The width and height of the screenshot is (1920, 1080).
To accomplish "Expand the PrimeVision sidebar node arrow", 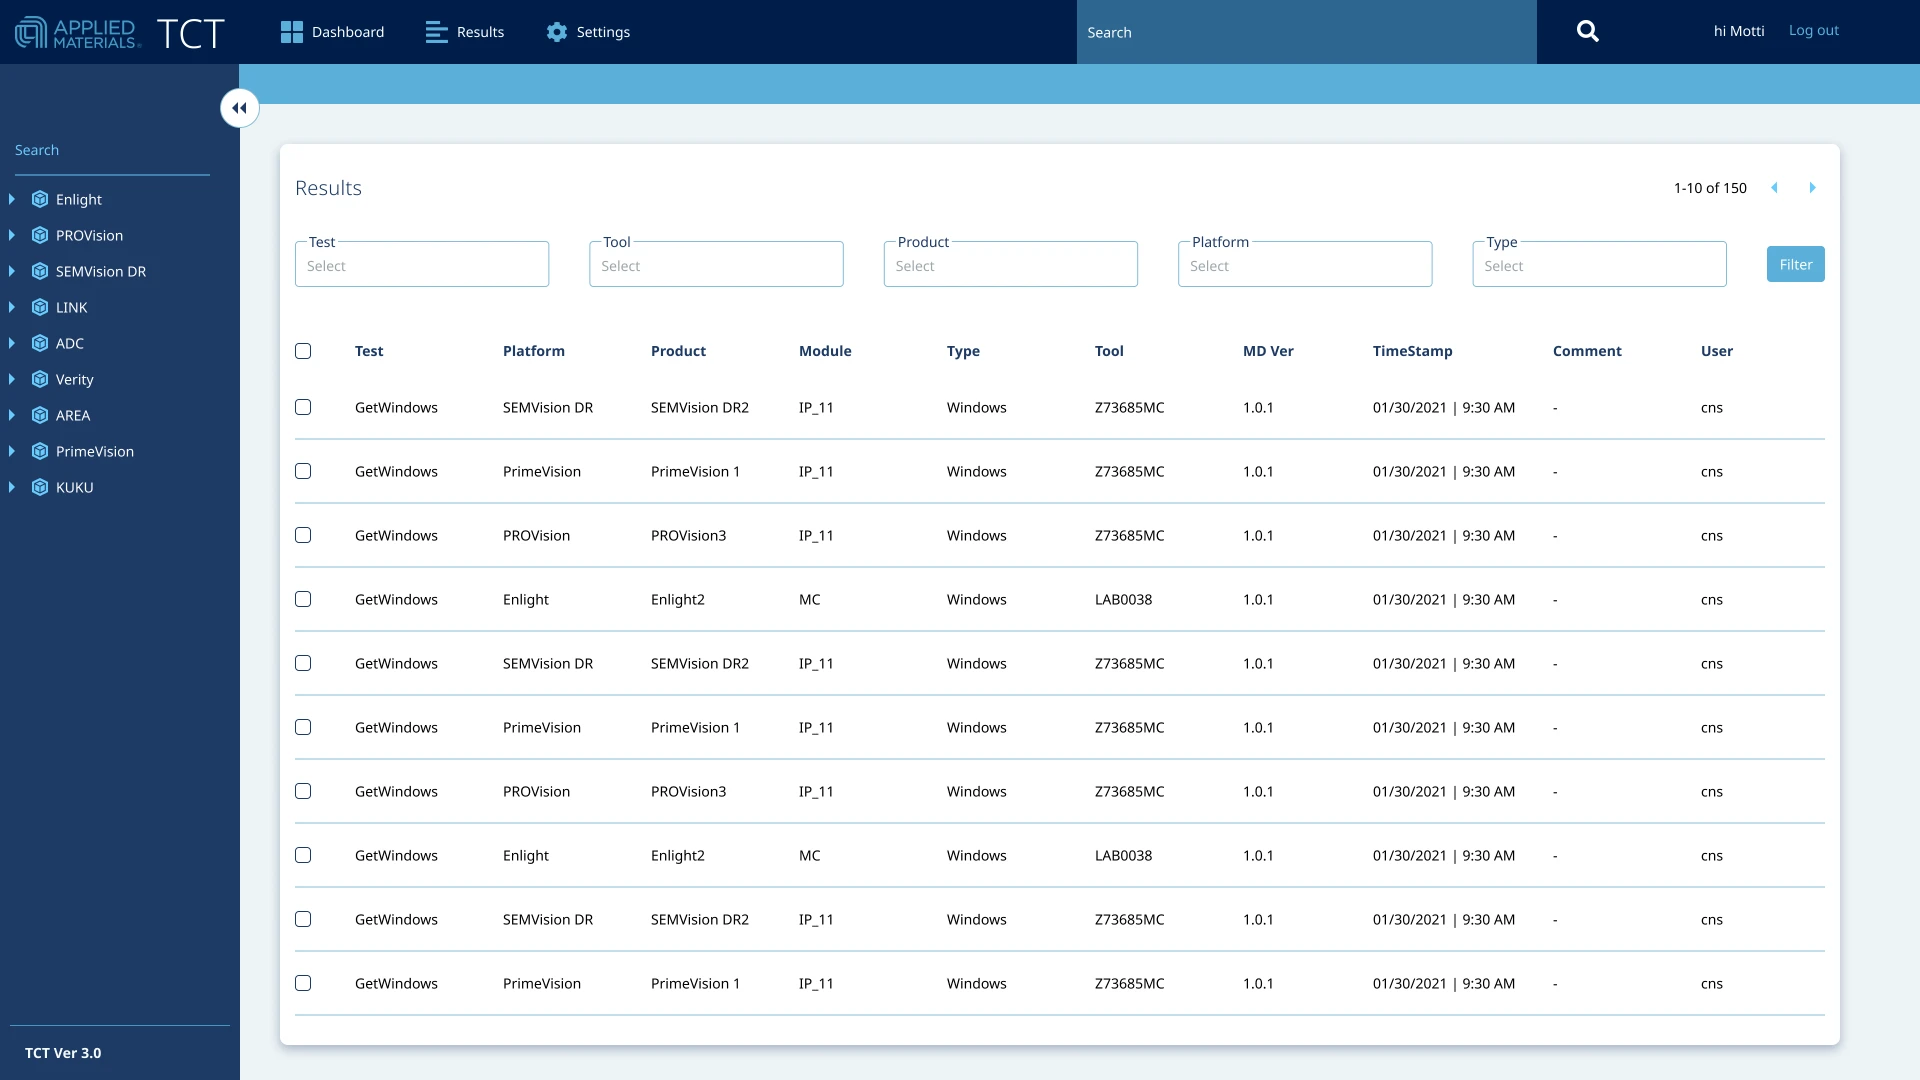I will [x=12, y=451].
